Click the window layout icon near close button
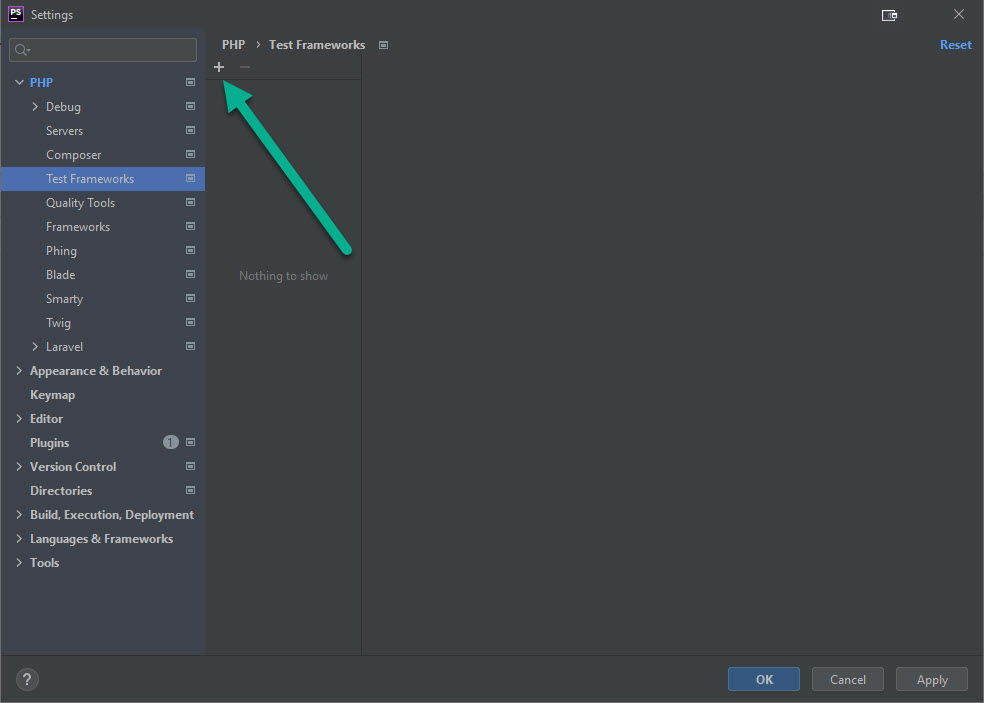984x703 pixels. pos(889,15)
